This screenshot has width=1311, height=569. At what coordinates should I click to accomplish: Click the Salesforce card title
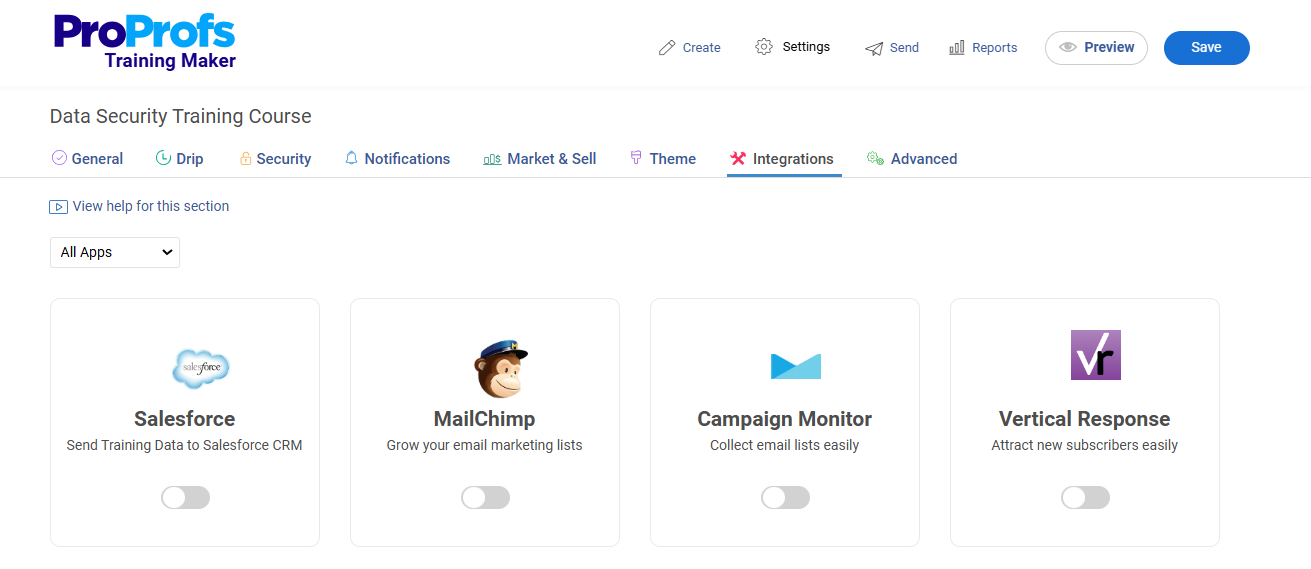(185, 419)
